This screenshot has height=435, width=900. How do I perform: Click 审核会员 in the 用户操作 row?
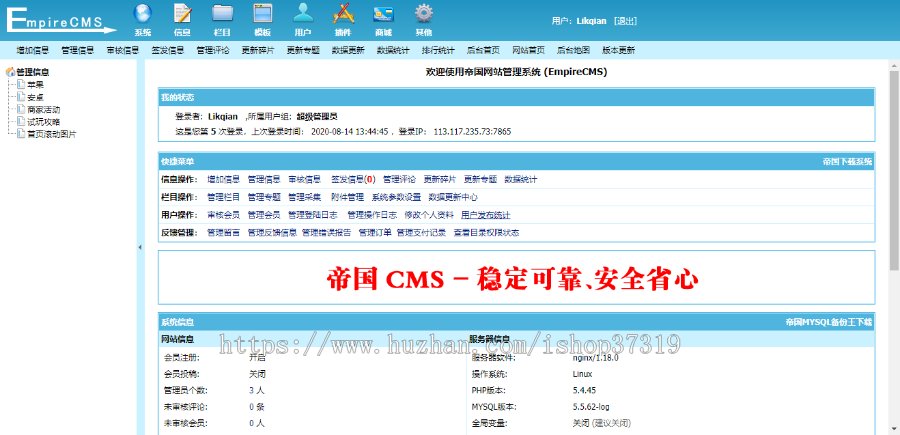[x=223, y=215]
